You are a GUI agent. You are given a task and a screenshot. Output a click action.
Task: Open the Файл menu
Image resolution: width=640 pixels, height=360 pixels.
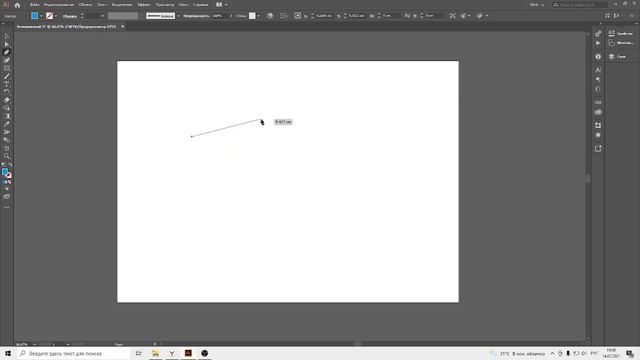35,5
